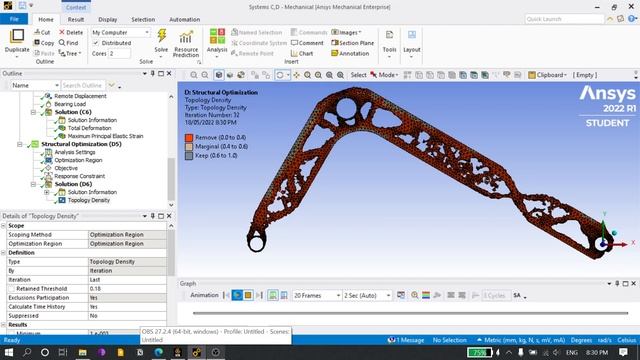Open the Context ribbon tab

76,7
